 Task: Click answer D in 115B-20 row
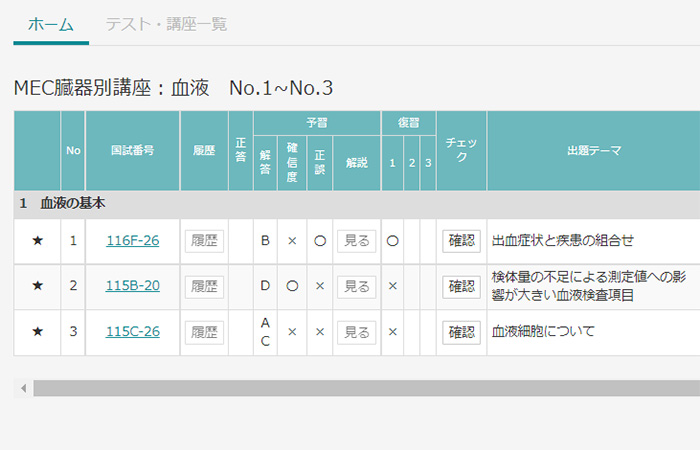point(265,286)
